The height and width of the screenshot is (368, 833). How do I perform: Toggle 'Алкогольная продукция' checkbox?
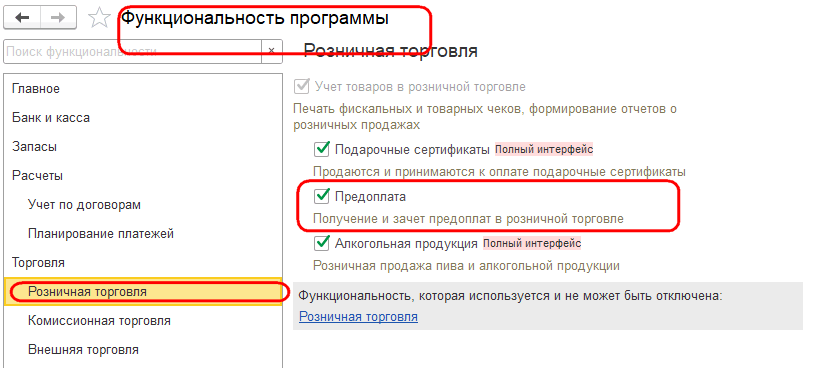(x=322, y=243)
